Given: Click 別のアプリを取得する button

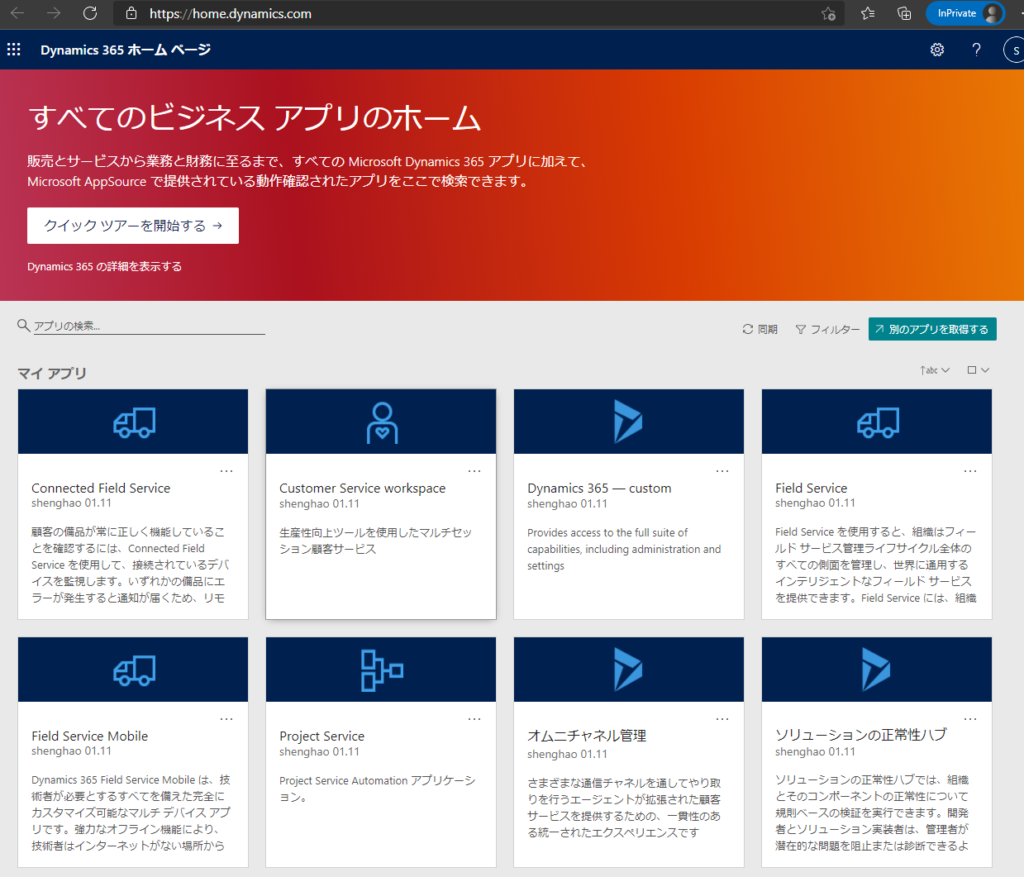Looking at the screenshot, I should (x=933, y=329).
